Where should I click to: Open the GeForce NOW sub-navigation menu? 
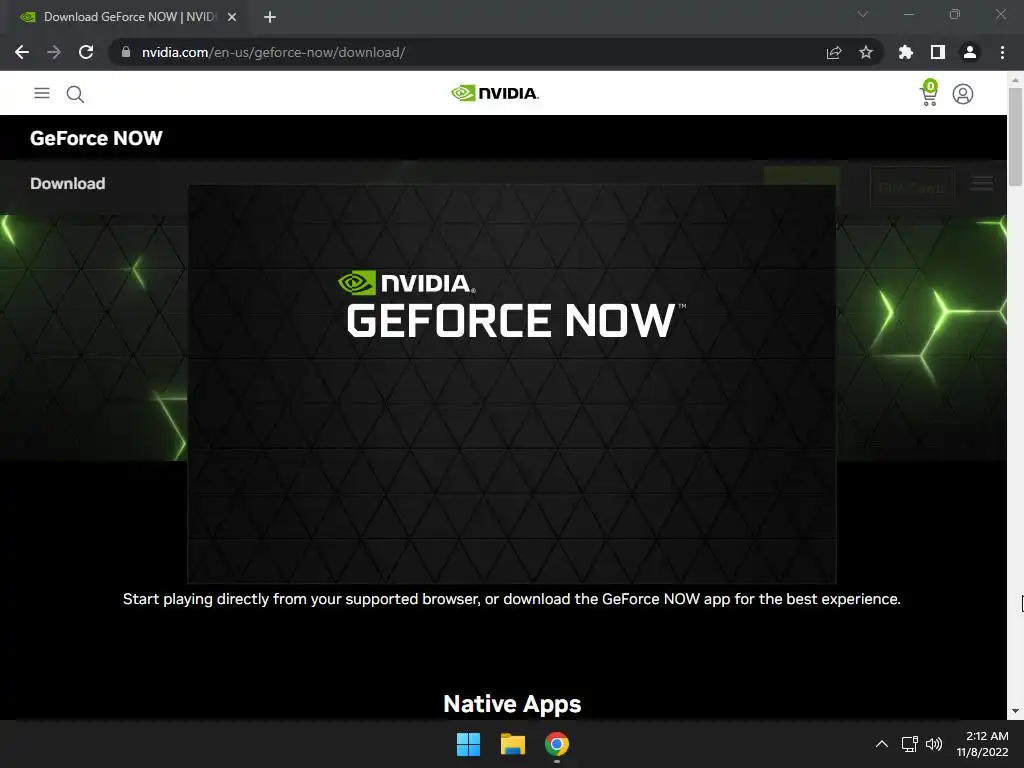pyautogui.click(x=982, y=184)
